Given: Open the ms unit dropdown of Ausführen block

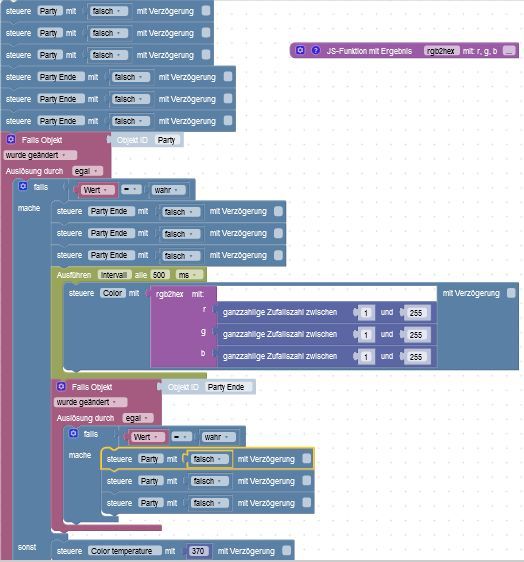Looking at the screenshot, I should [x=189, y=275].
